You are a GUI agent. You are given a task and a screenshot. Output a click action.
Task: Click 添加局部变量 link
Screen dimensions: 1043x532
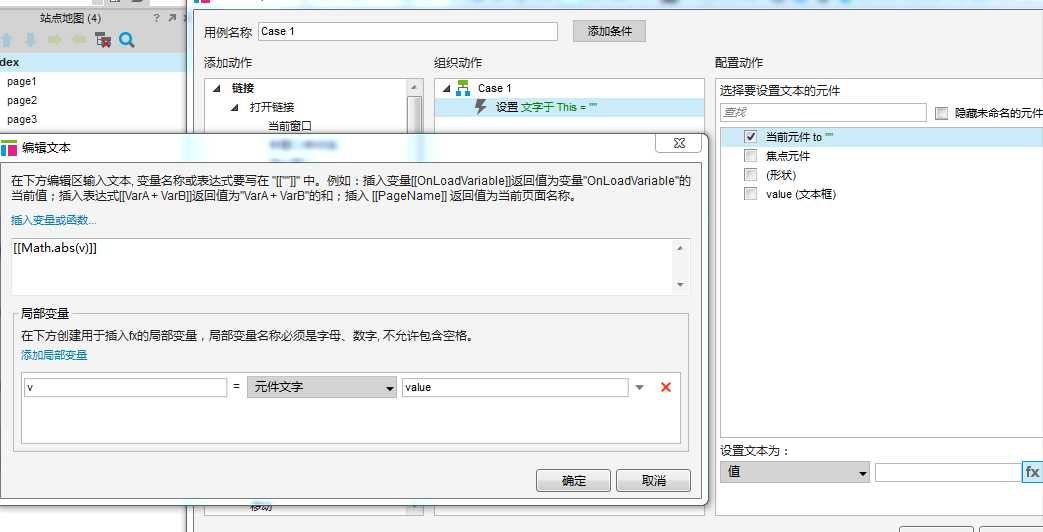[x=54, y=355]
